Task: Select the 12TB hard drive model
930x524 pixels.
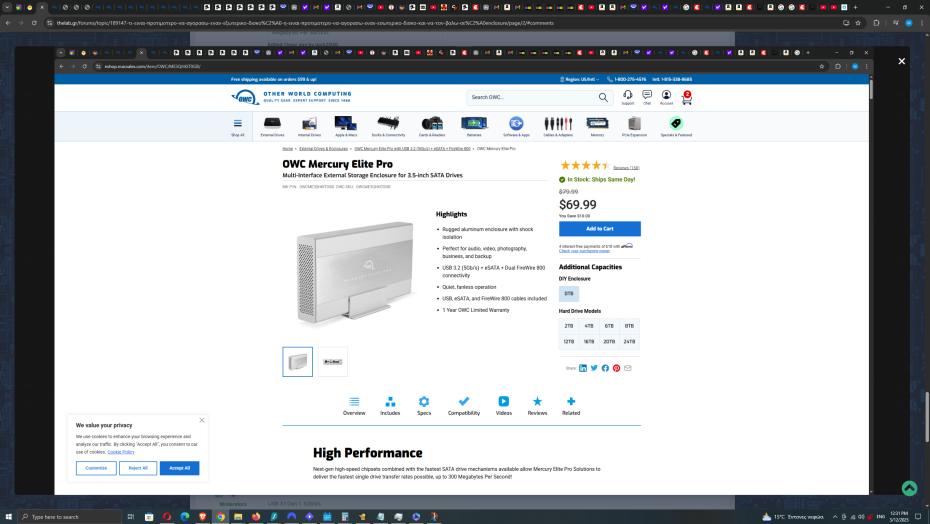Action: click(569, 342)
